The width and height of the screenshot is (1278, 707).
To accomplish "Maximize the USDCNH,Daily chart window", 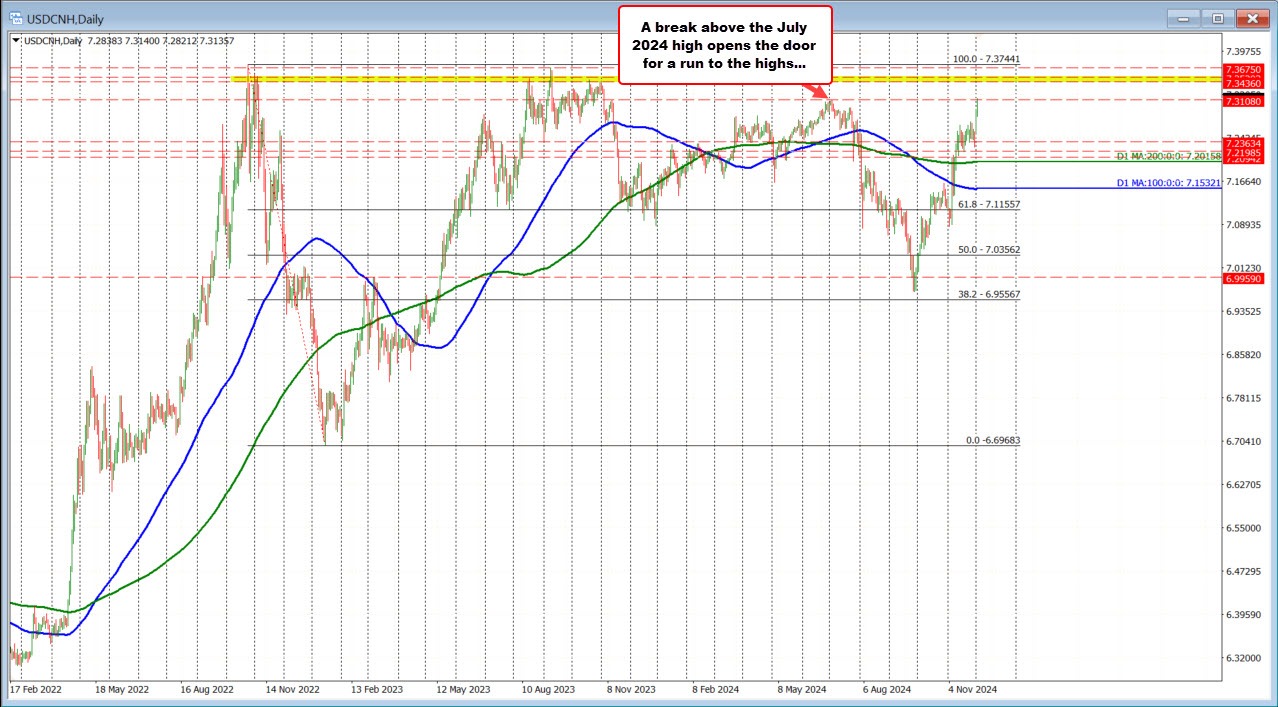I will 1218,17.
